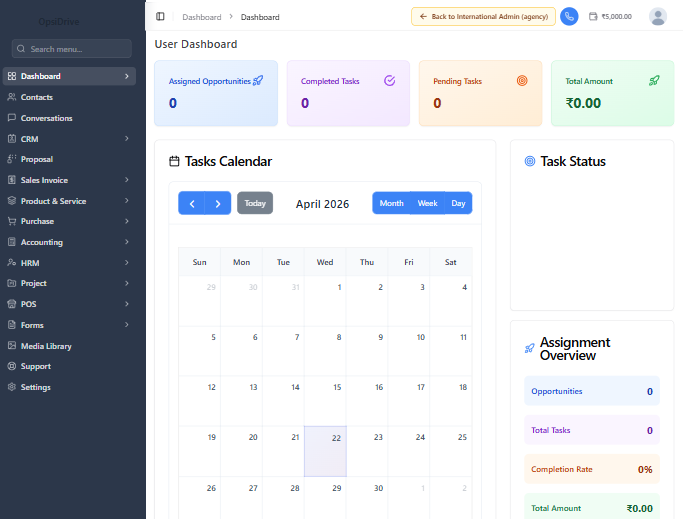Image resolution: width=683 pixels, height=519 pixels.
Task: Expand the HRM submenu chevron
Action: [127, 262]
